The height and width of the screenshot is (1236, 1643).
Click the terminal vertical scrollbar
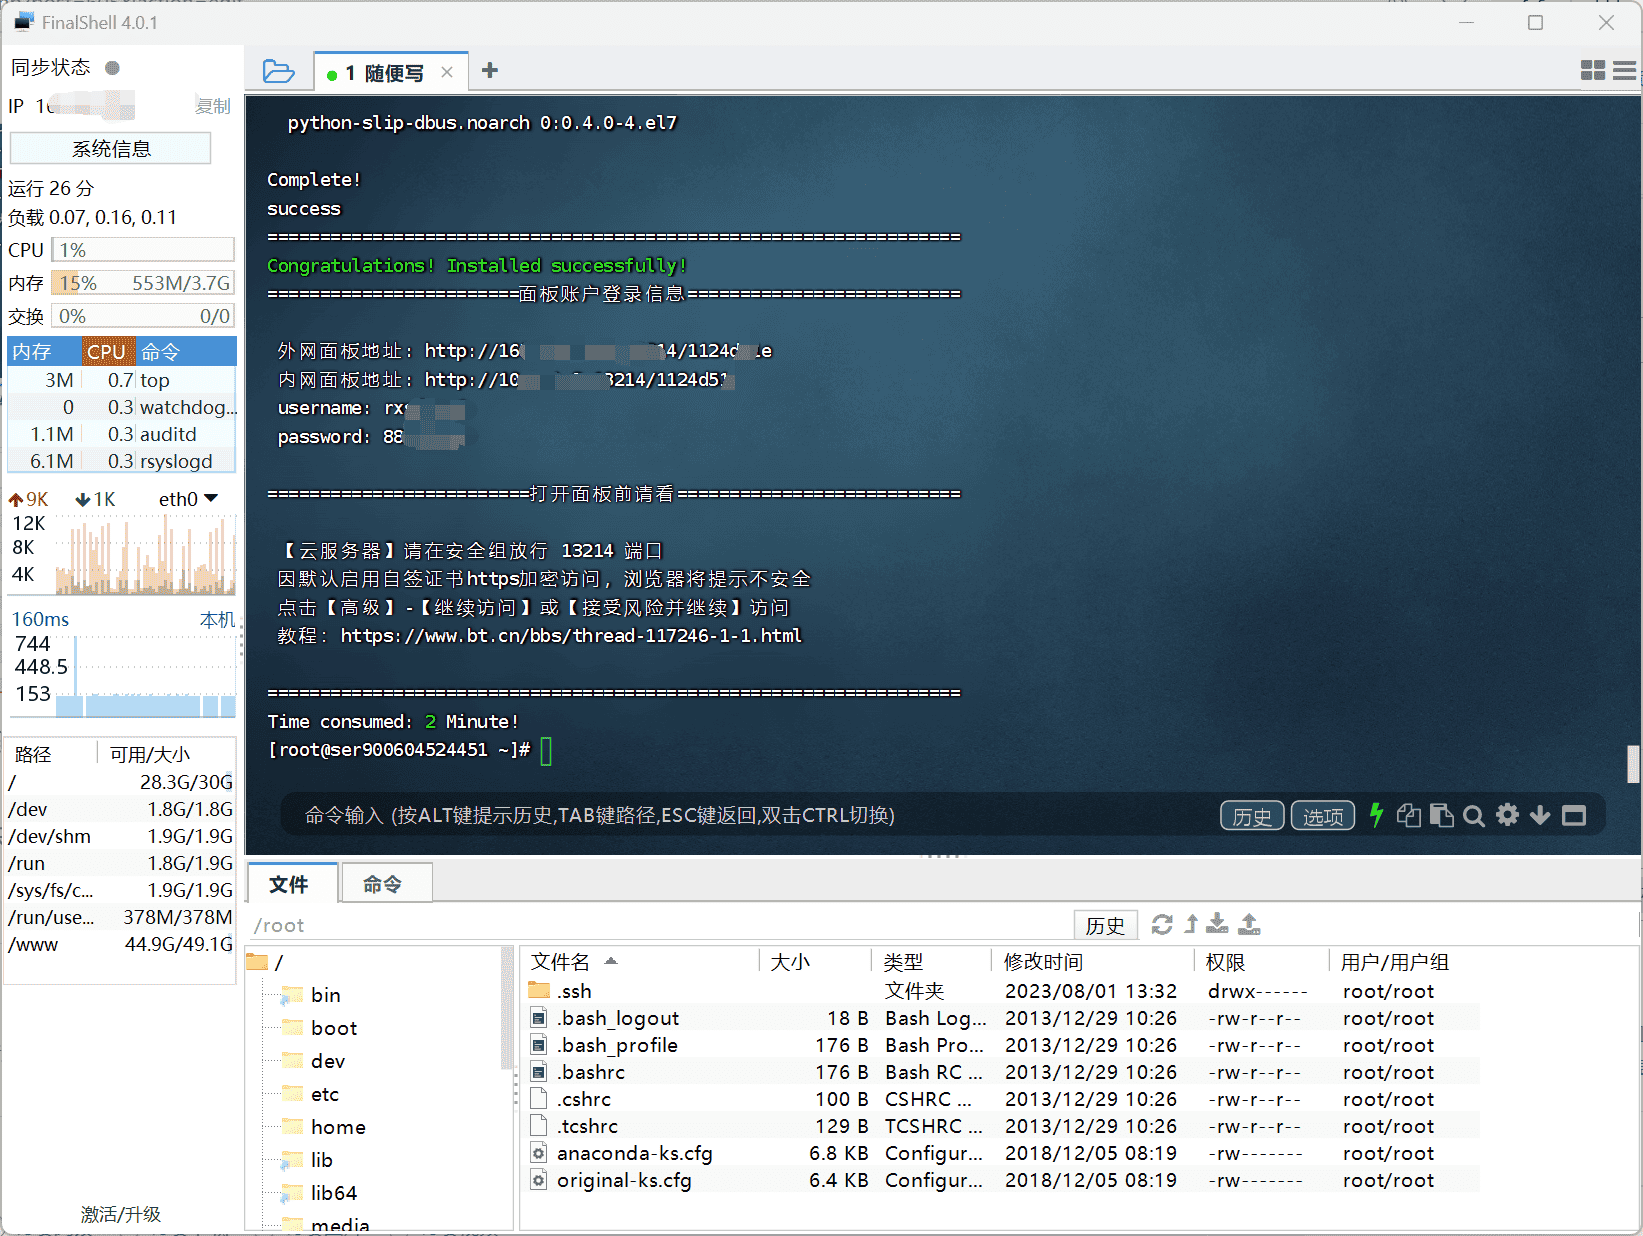[x=1633, y=764]
